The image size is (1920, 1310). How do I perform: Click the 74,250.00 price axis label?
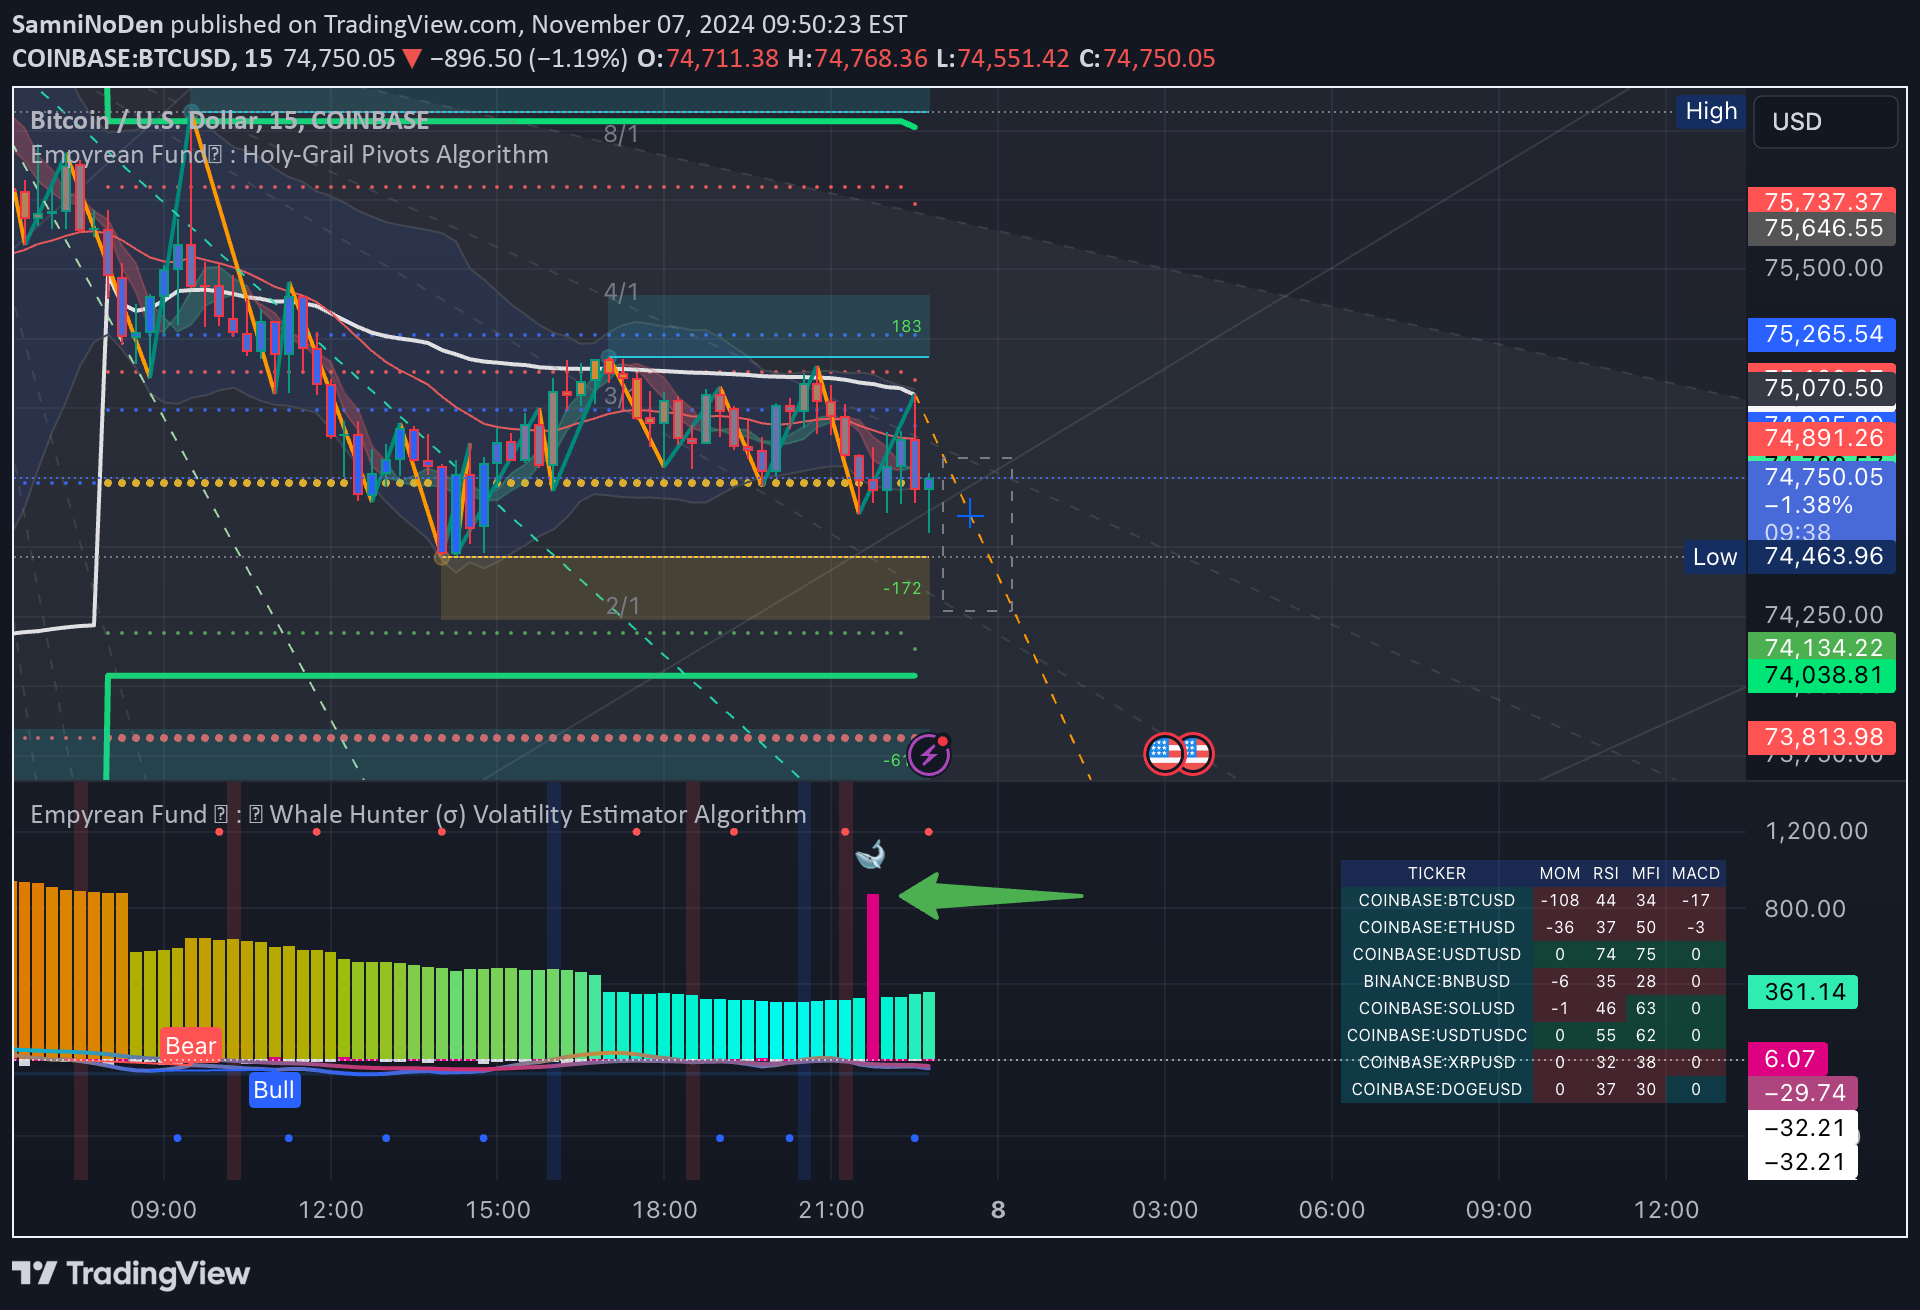coord(1823,615)
